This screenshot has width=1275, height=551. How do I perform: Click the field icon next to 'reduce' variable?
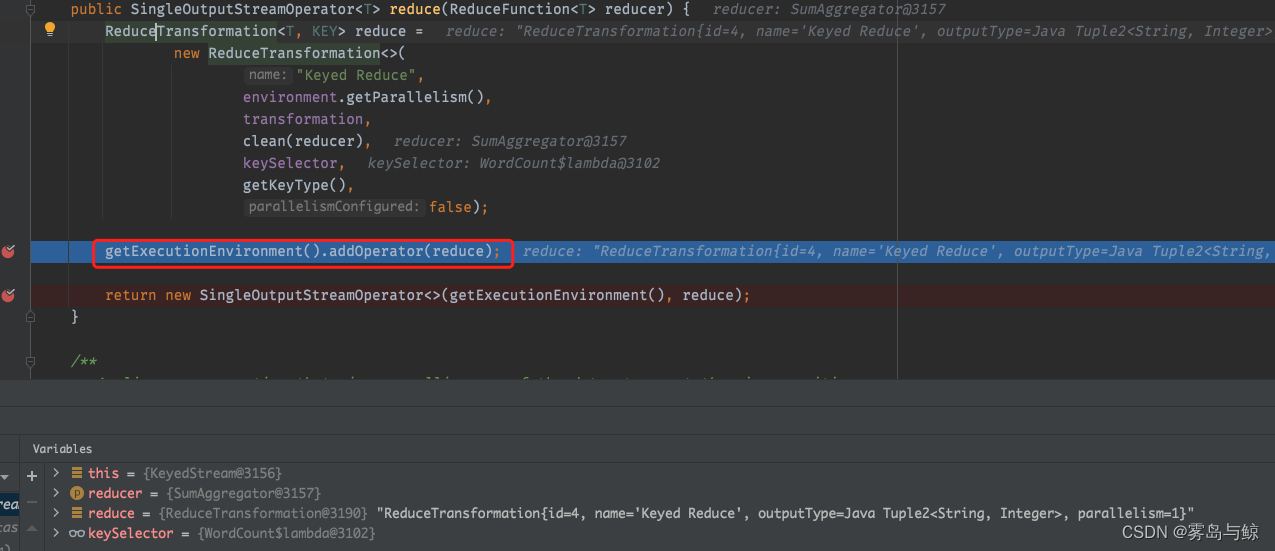(x=77, y=513)
